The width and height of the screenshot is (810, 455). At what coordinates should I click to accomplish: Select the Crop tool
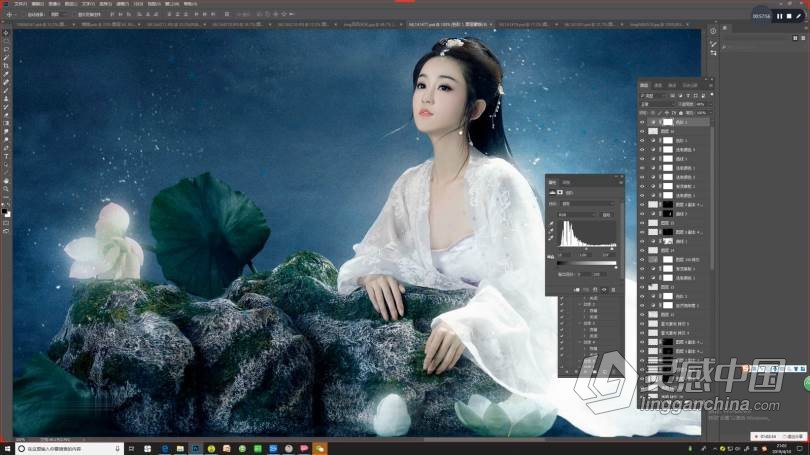tap(6, 66)
